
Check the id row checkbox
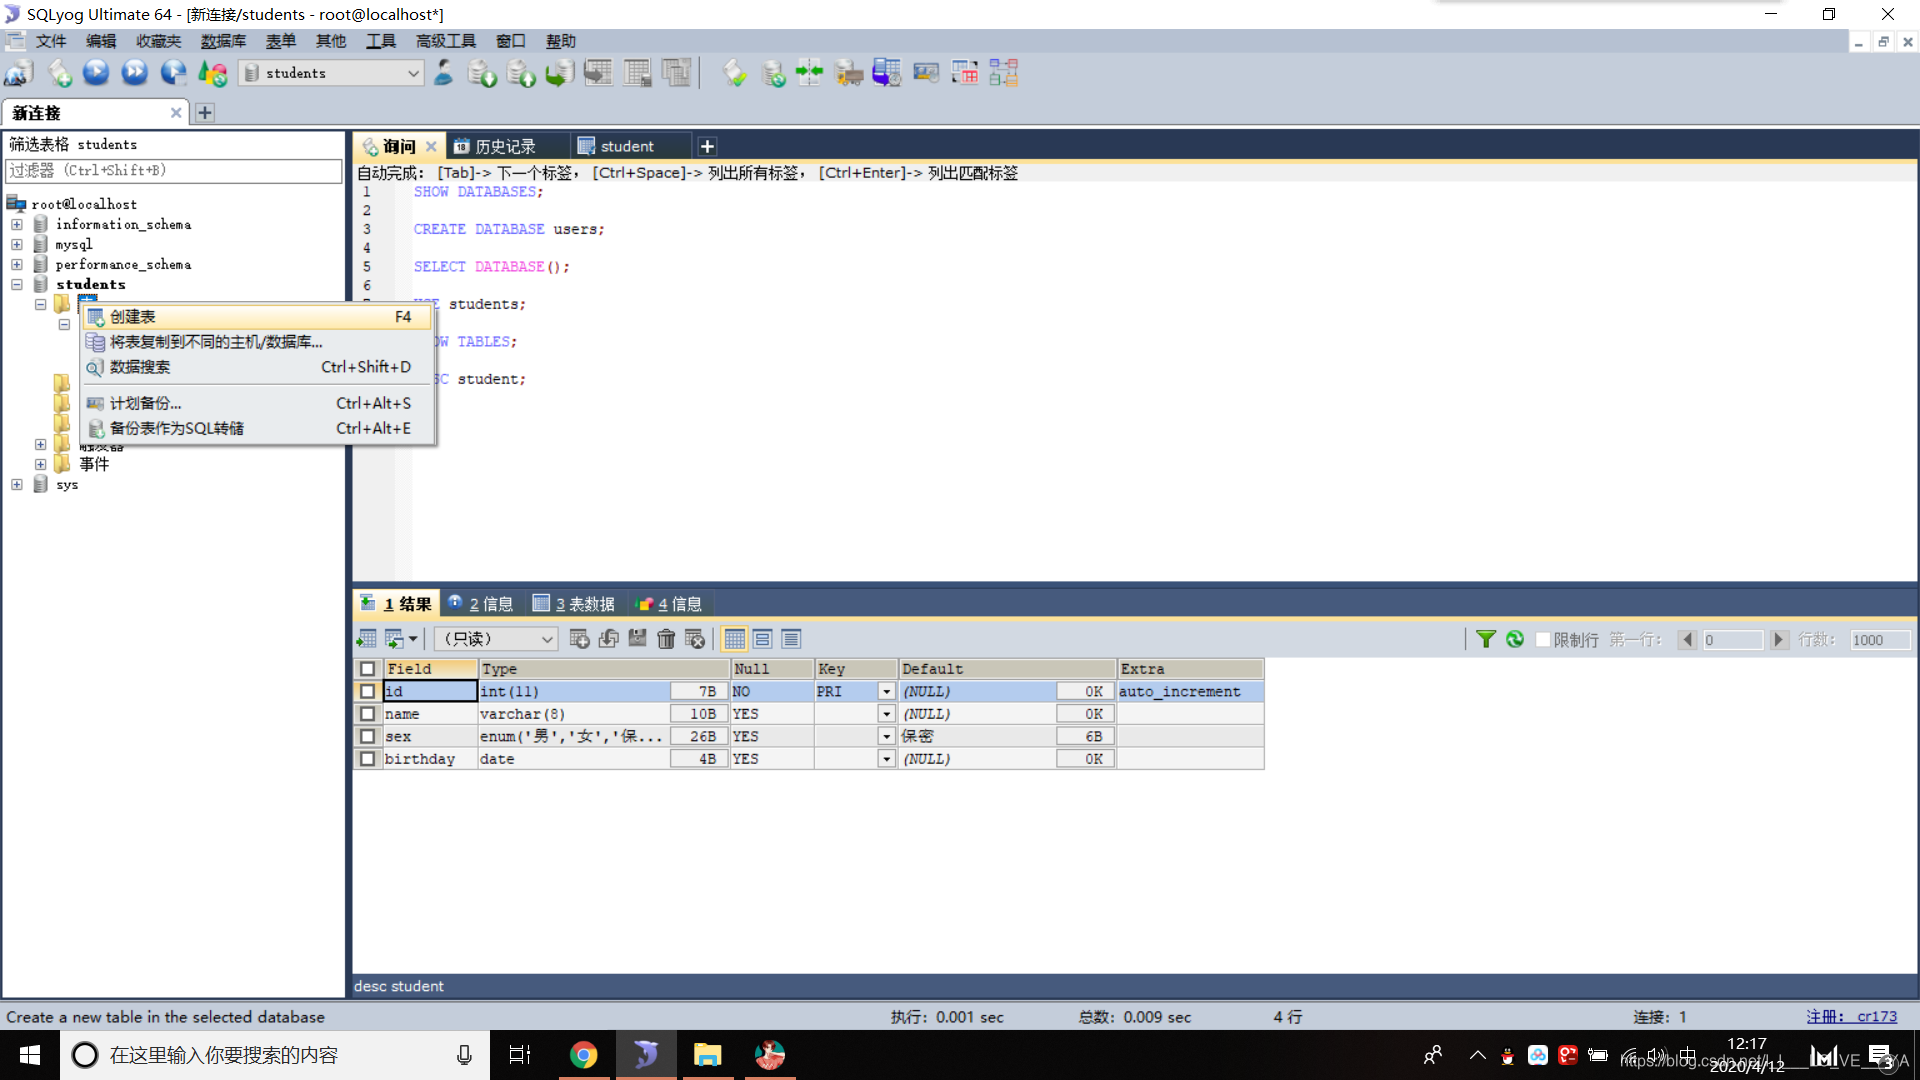click(x=367, y=692)
